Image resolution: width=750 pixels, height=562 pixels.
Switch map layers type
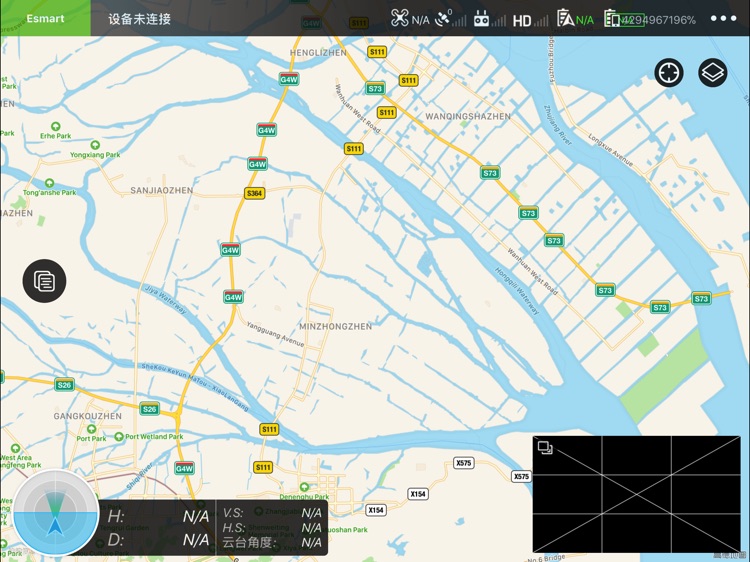click(713, 73)
